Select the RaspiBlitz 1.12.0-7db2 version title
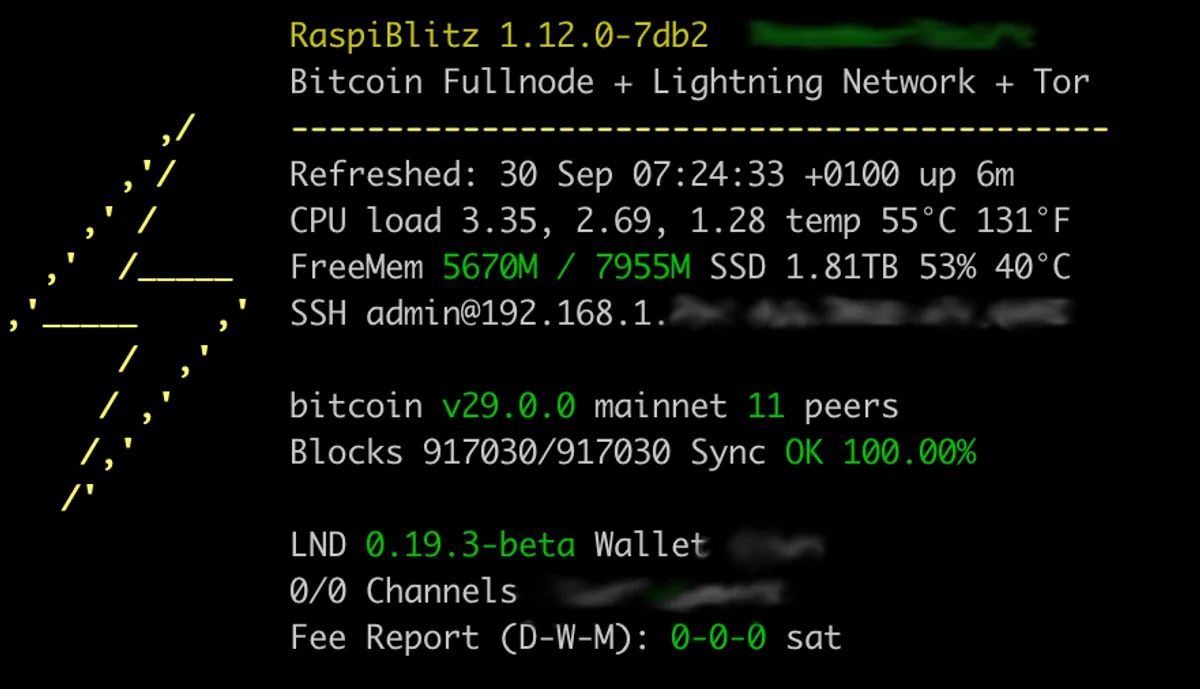The height and width of the screenshot is (689, 1200). click(499, 36)
